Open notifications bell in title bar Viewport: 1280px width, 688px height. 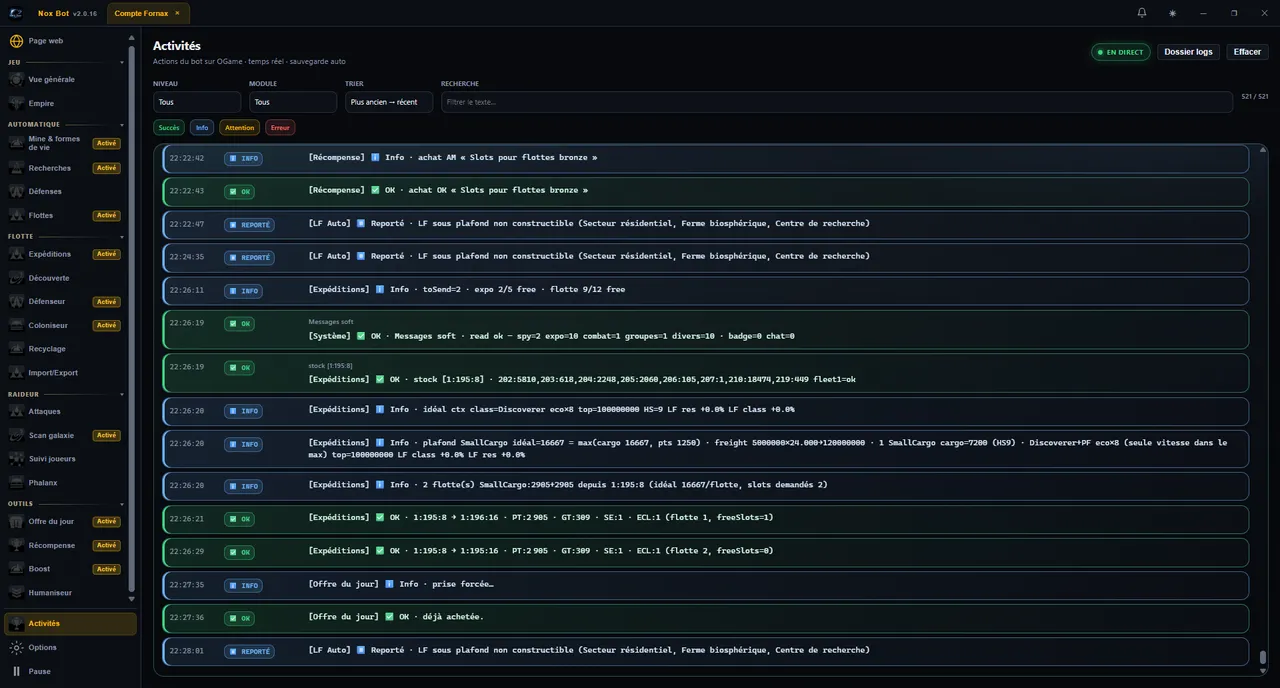pyautogui.click(x=1142, y=13)
